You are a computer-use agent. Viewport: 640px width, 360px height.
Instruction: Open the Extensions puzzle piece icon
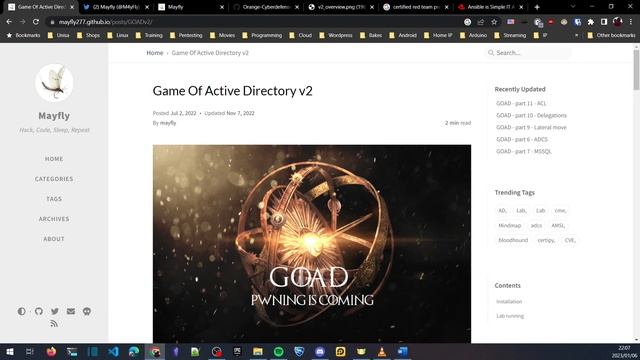[x=591, y=22]
